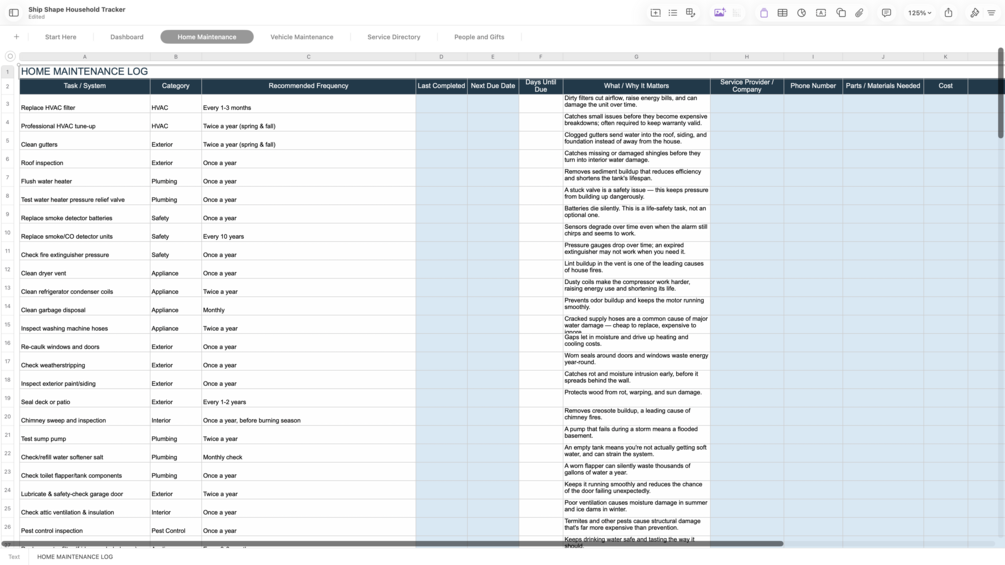
Task: Click the purple jar-shaped toolbar icon
Action: tap(763, 13)
